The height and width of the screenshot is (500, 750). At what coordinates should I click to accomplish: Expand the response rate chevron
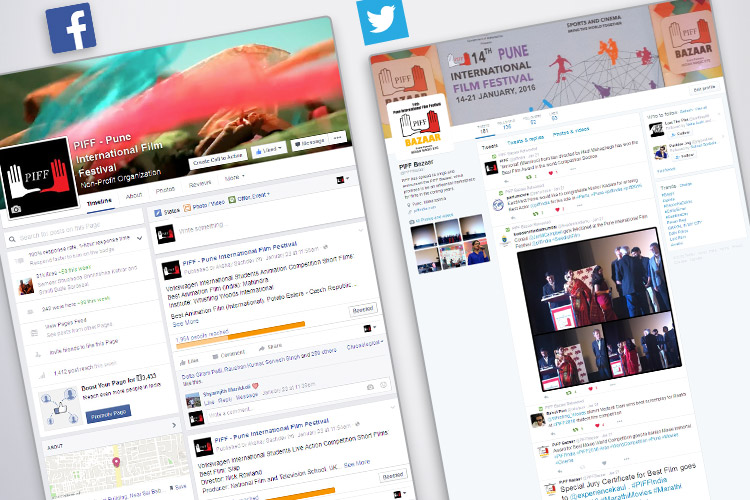tap(140, 238)
